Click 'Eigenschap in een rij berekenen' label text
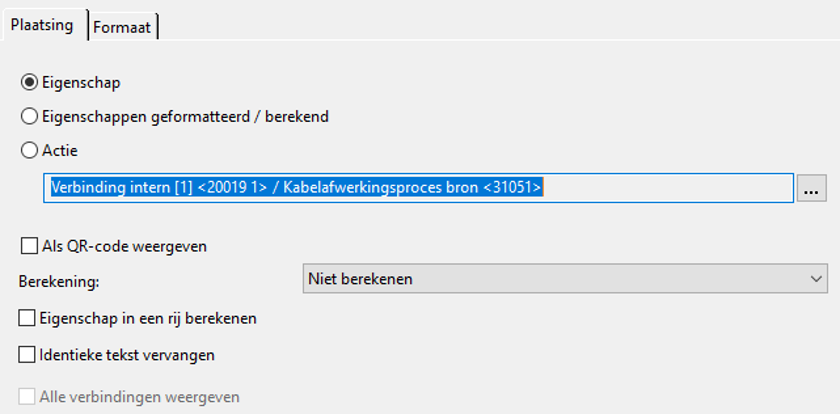This screenshot has width=840, height=414. pyautogui.click(x=148, y=319)
